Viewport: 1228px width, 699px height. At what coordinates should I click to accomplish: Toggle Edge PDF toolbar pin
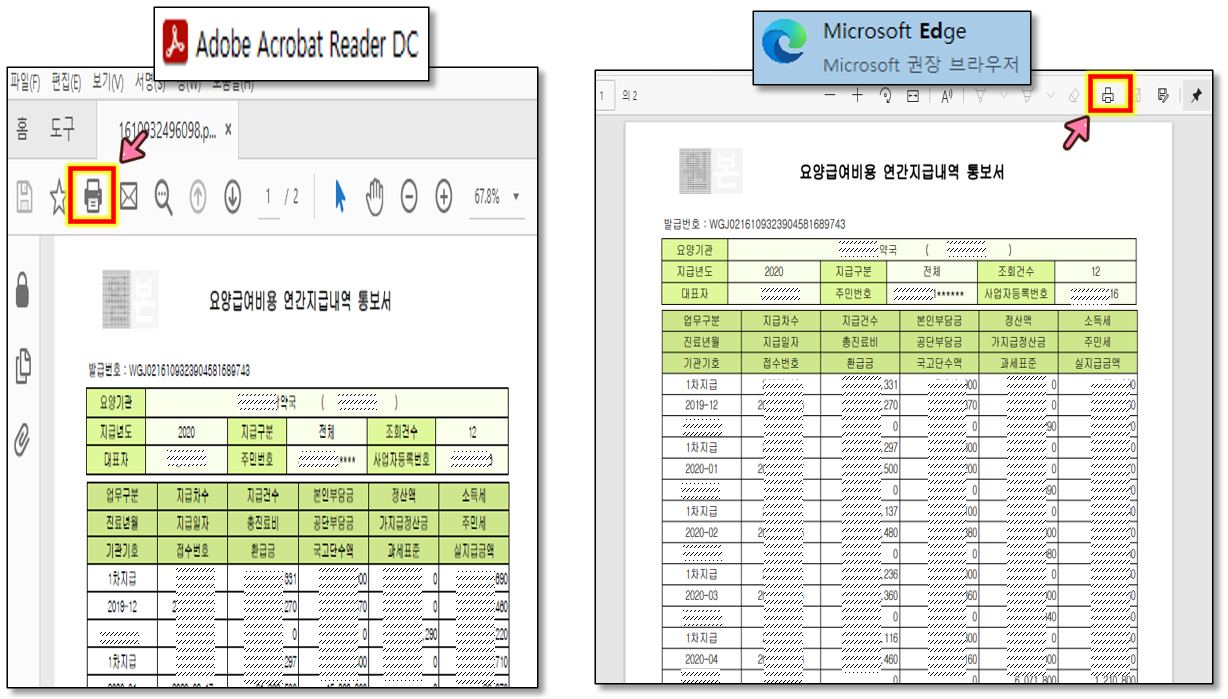coord(1195,96)
